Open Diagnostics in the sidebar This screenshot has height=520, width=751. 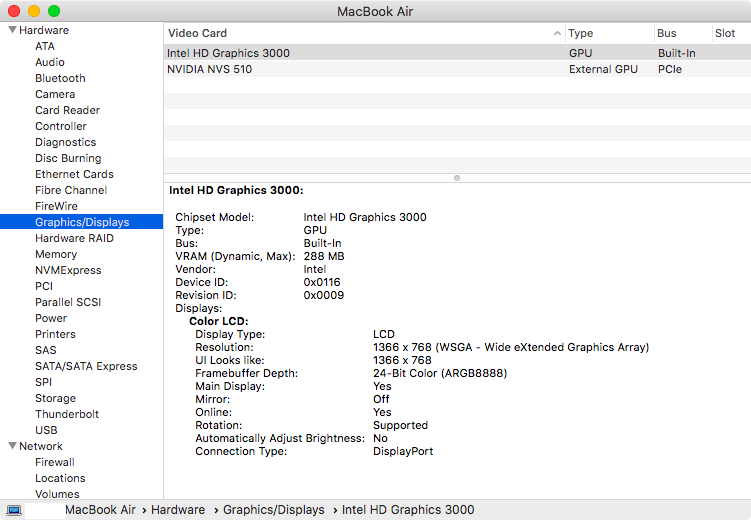[x=66, y=142]
